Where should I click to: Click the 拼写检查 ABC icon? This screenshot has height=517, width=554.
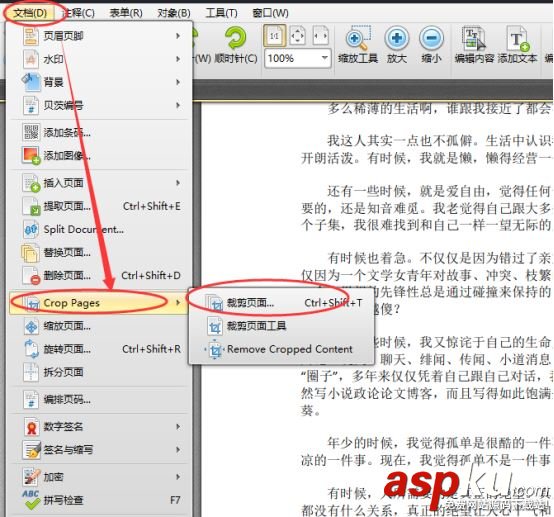click(31, 500)
